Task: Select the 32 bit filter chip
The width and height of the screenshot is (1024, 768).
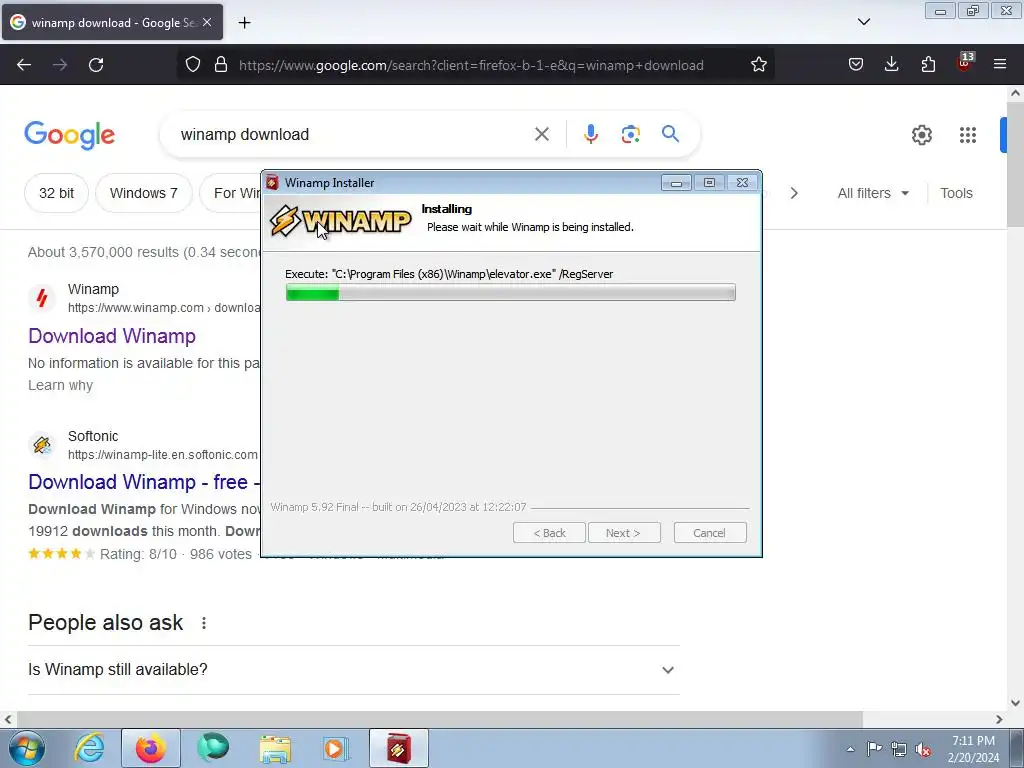Action: click(x=56, y=193)
